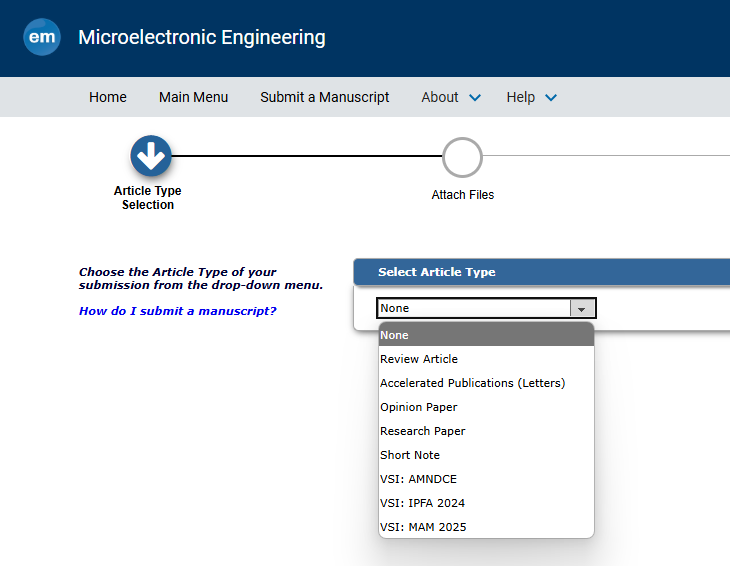Choose Research Paper article type
Screen dimensions: 730x566
[x=422, y=431]
